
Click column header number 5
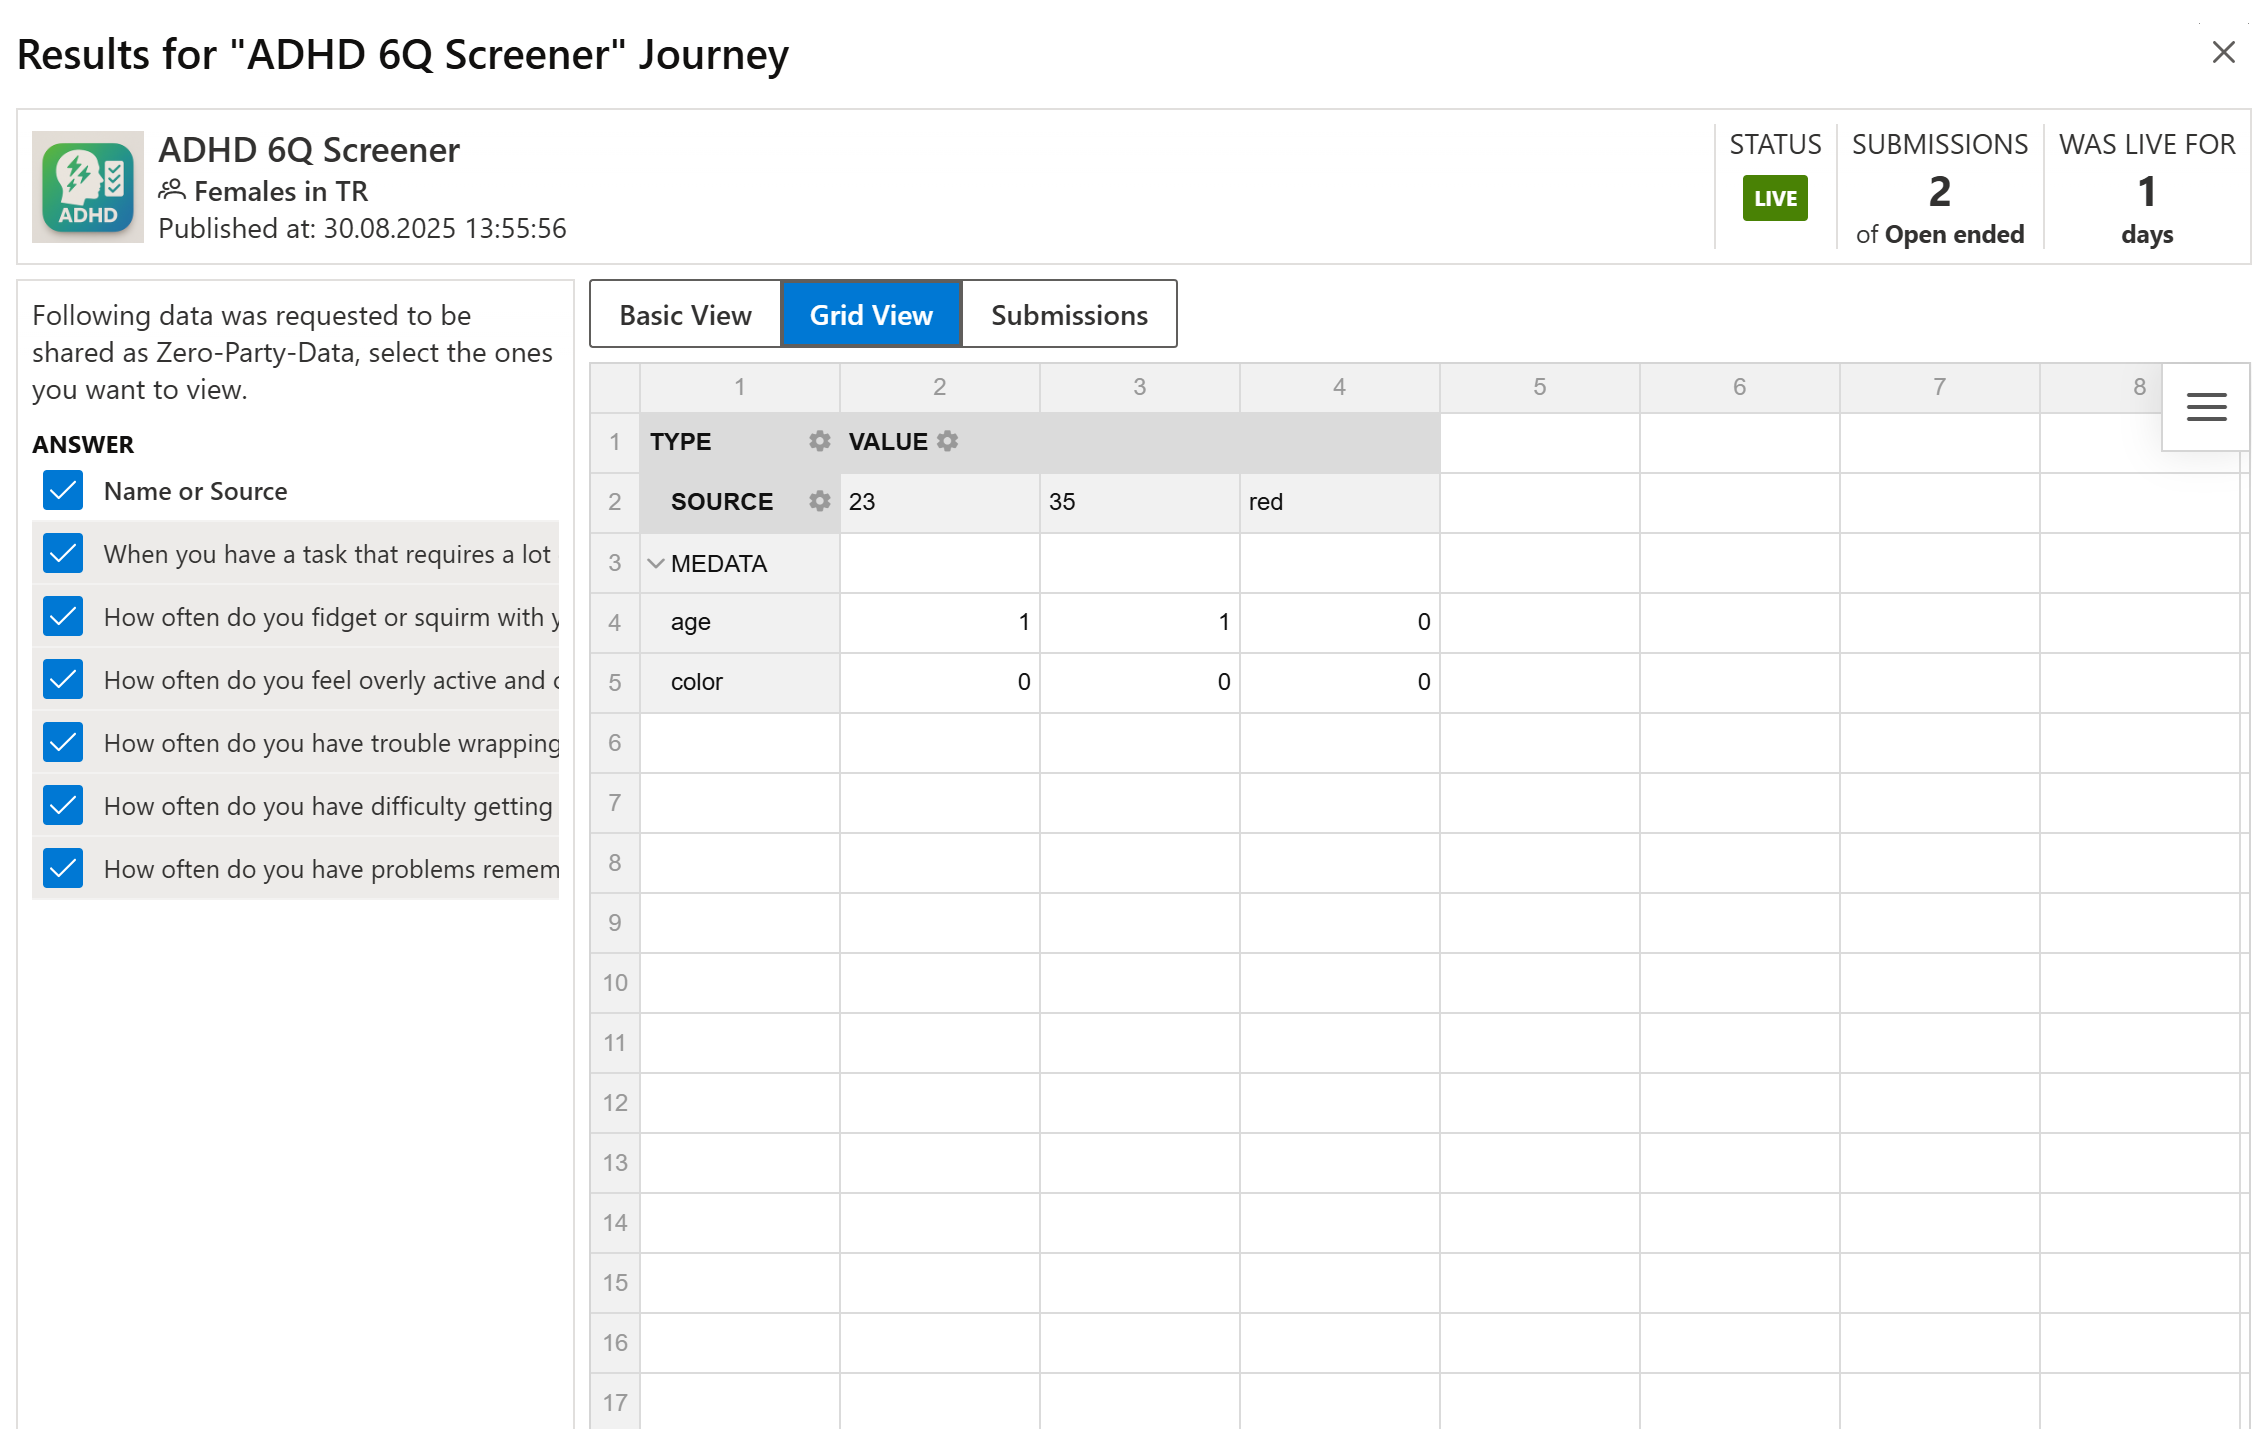(x=1538, y=387)
